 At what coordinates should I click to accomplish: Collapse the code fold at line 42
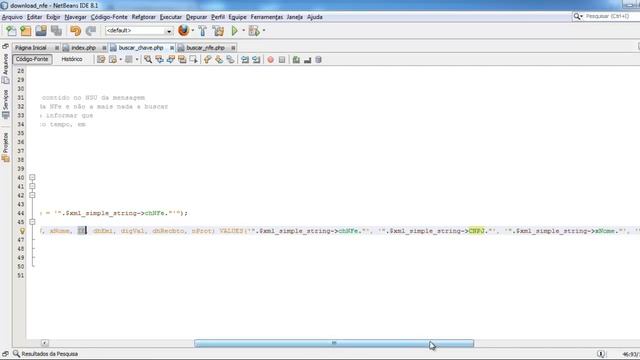click(32, 196)
